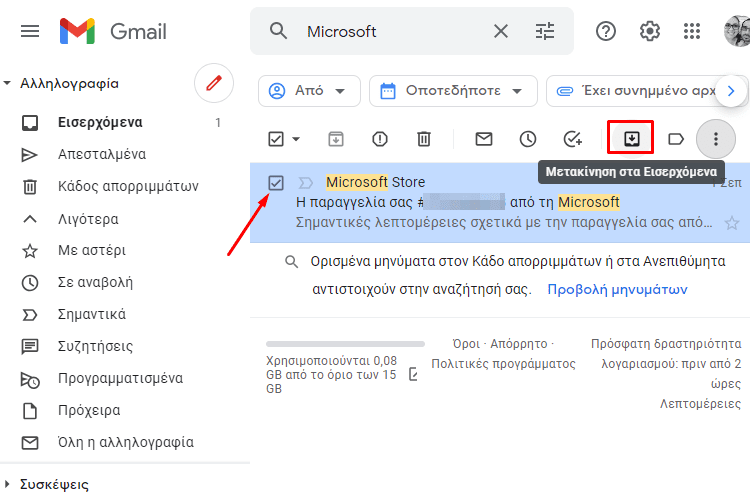The width and height of the screenshot is (750, 500).
Task: Click inside the Microsoft search field
Action: [395, 32]
